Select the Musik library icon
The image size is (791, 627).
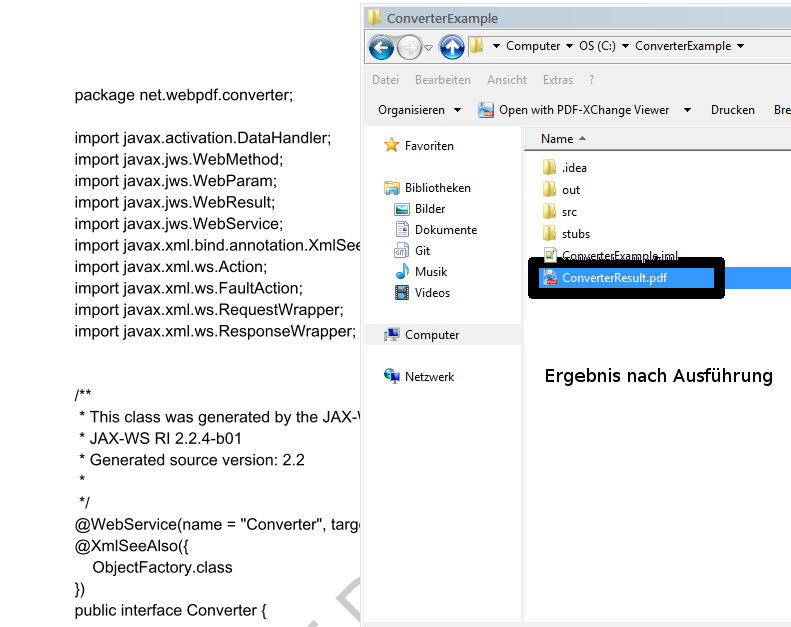tap(402, 272)
